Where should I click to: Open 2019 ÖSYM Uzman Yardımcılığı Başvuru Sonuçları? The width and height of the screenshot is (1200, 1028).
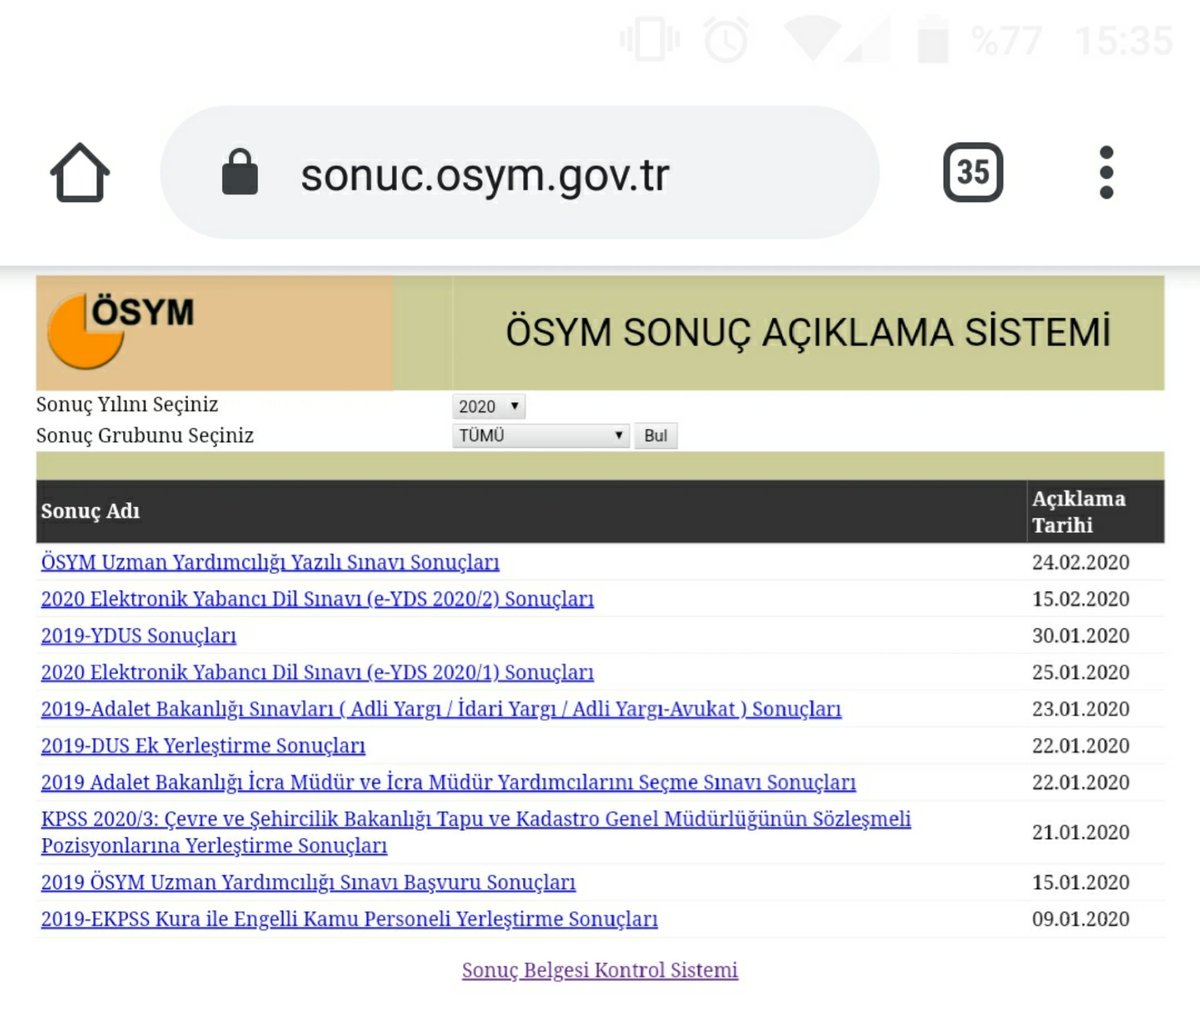pyautogui.click(x=308, y=882)
